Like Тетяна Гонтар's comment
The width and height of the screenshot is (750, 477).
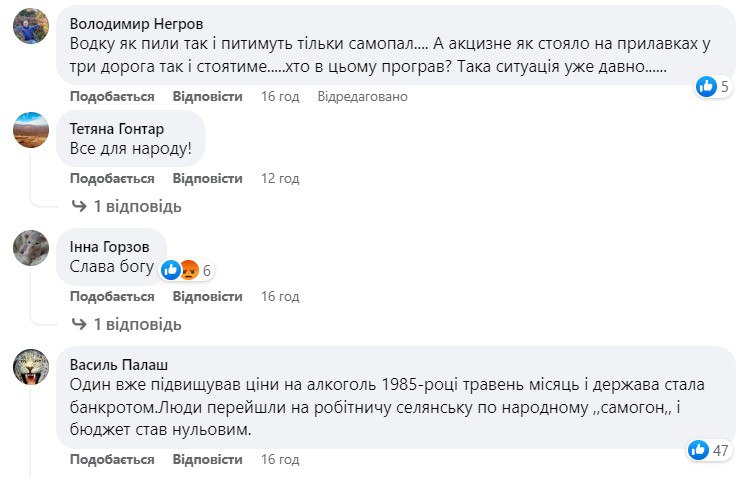(112, 178)
